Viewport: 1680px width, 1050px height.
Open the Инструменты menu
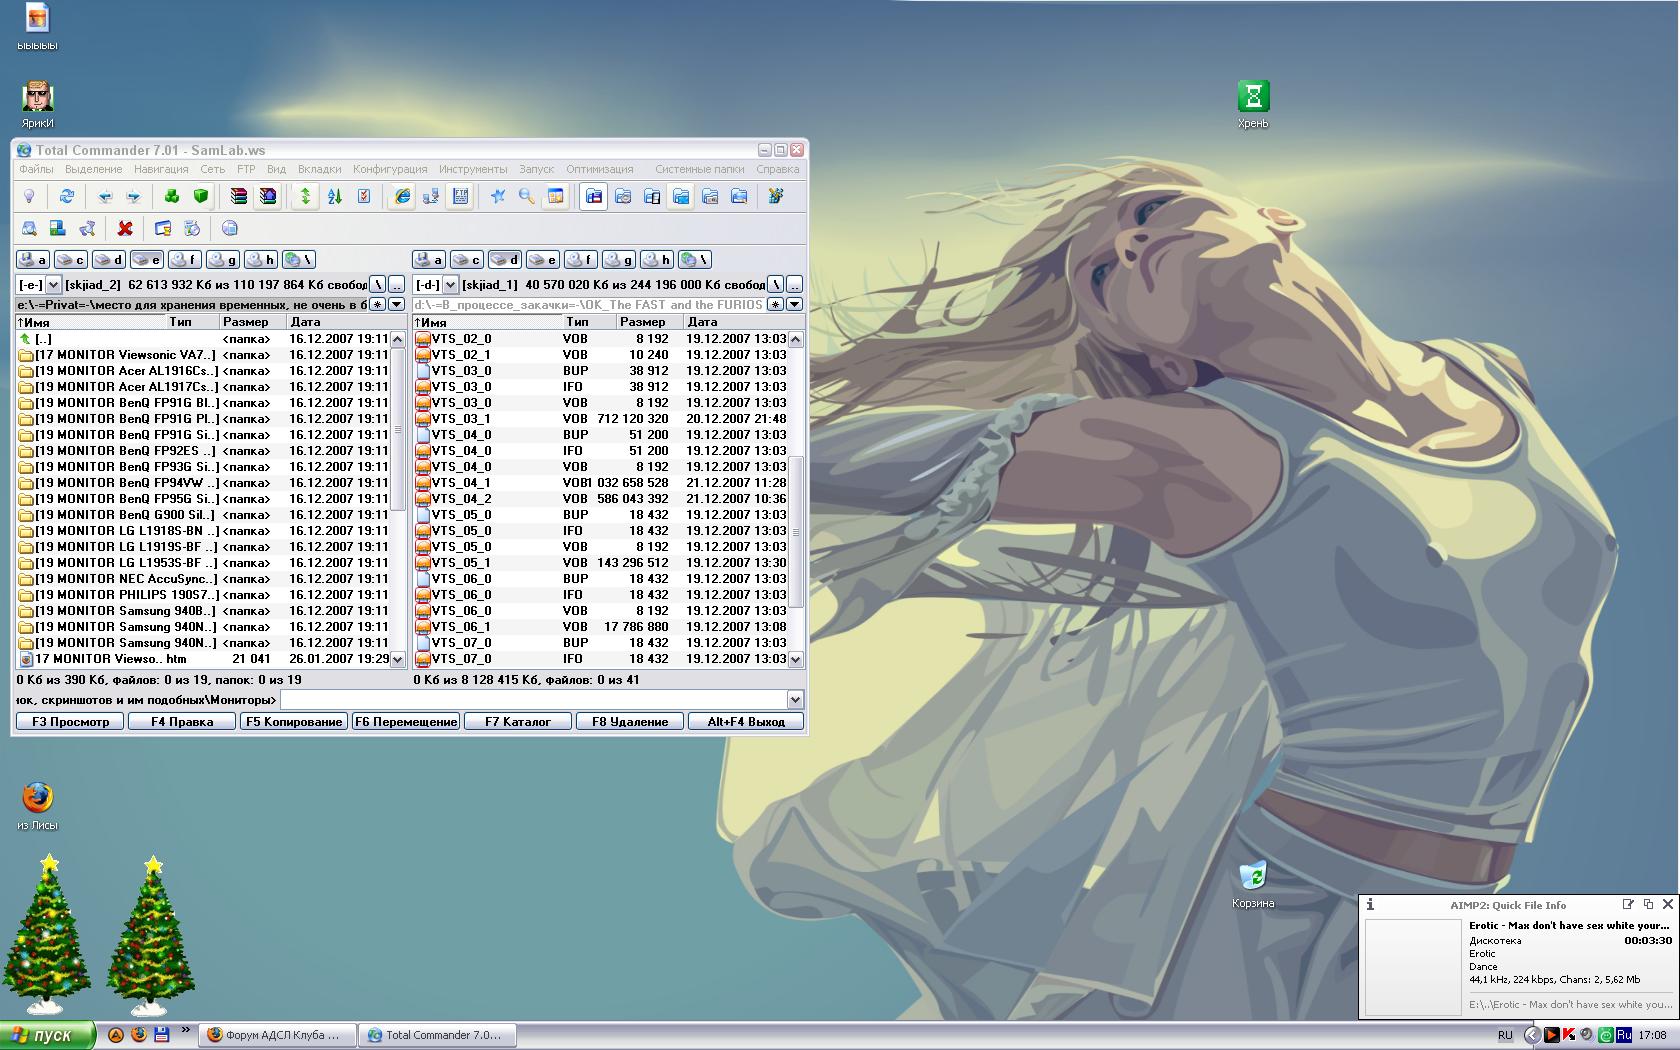coord(473,169)
